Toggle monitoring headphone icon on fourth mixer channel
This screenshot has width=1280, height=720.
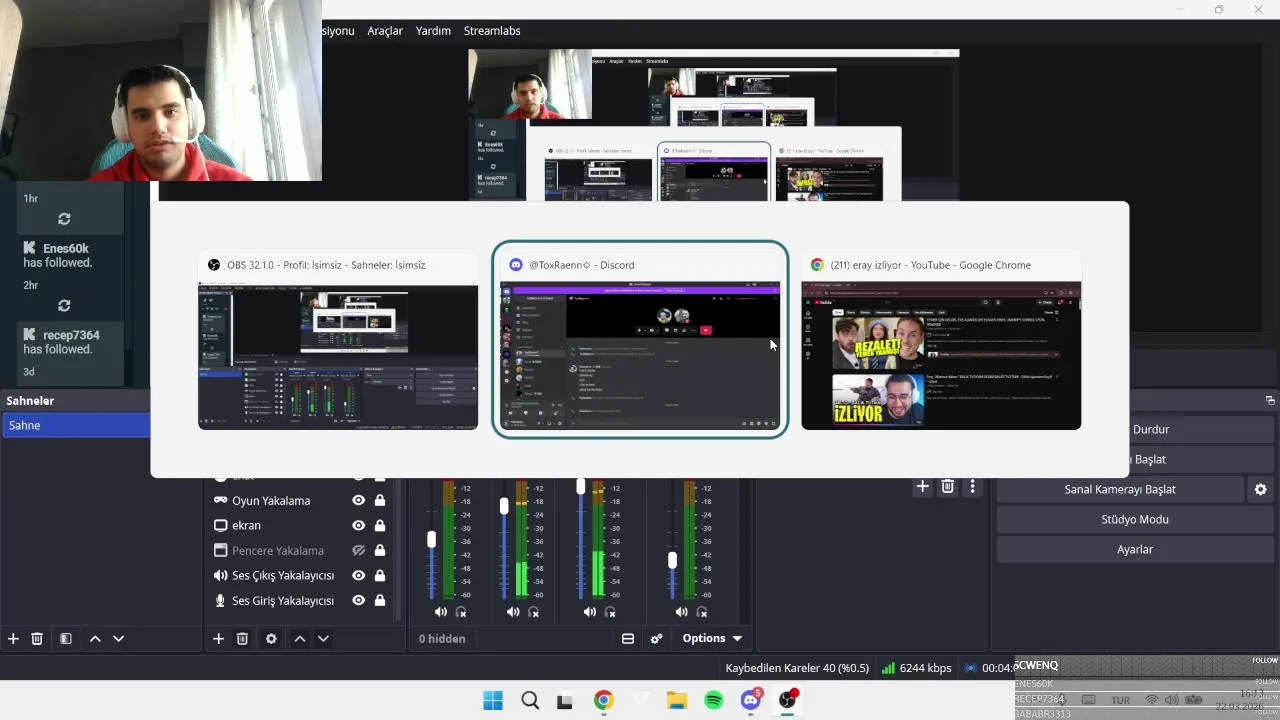(x=701, y=612)
